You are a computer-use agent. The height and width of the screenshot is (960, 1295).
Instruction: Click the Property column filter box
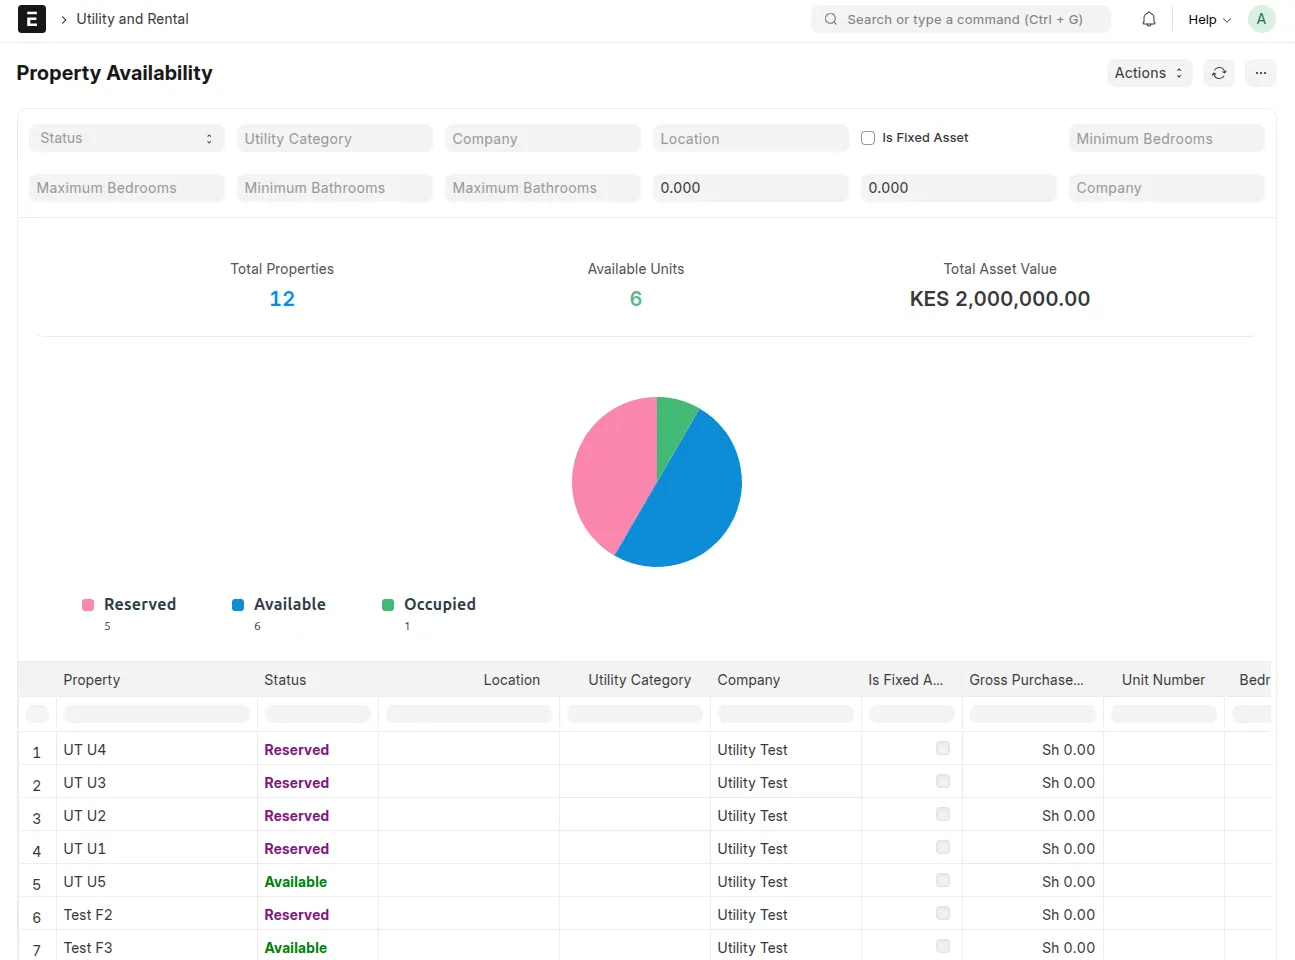[156, 714]
